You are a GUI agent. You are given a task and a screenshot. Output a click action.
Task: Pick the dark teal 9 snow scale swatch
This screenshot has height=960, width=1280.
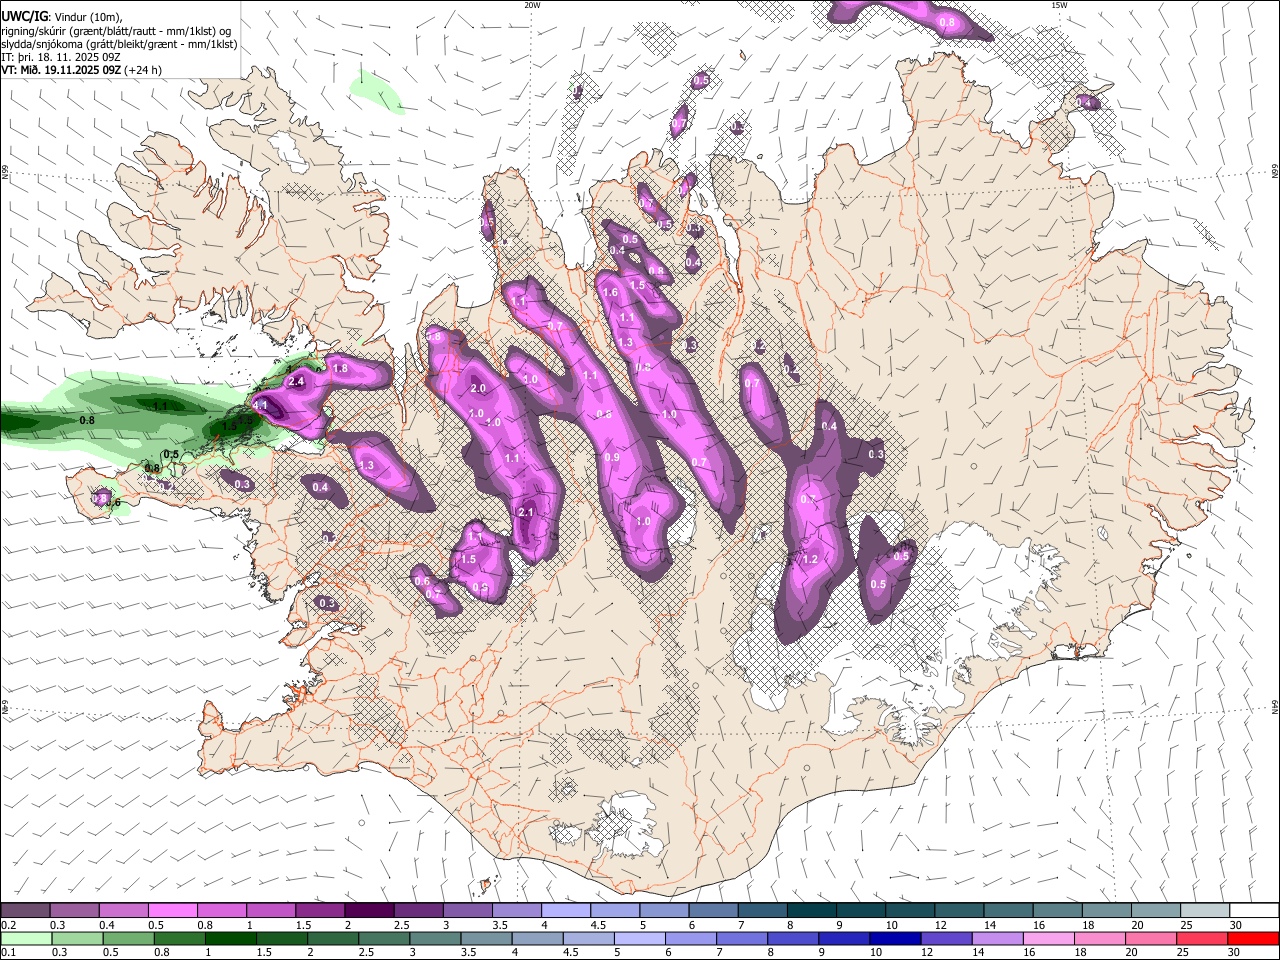pyautogui.click(x=860, y=911)
